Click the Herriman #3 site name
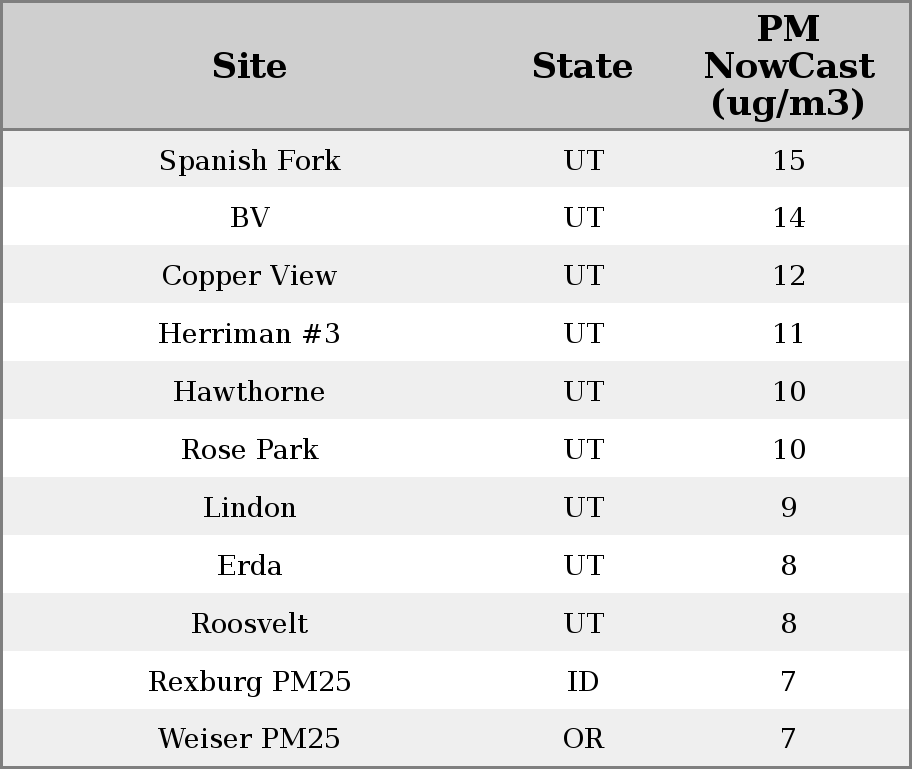 click(250, 334)
